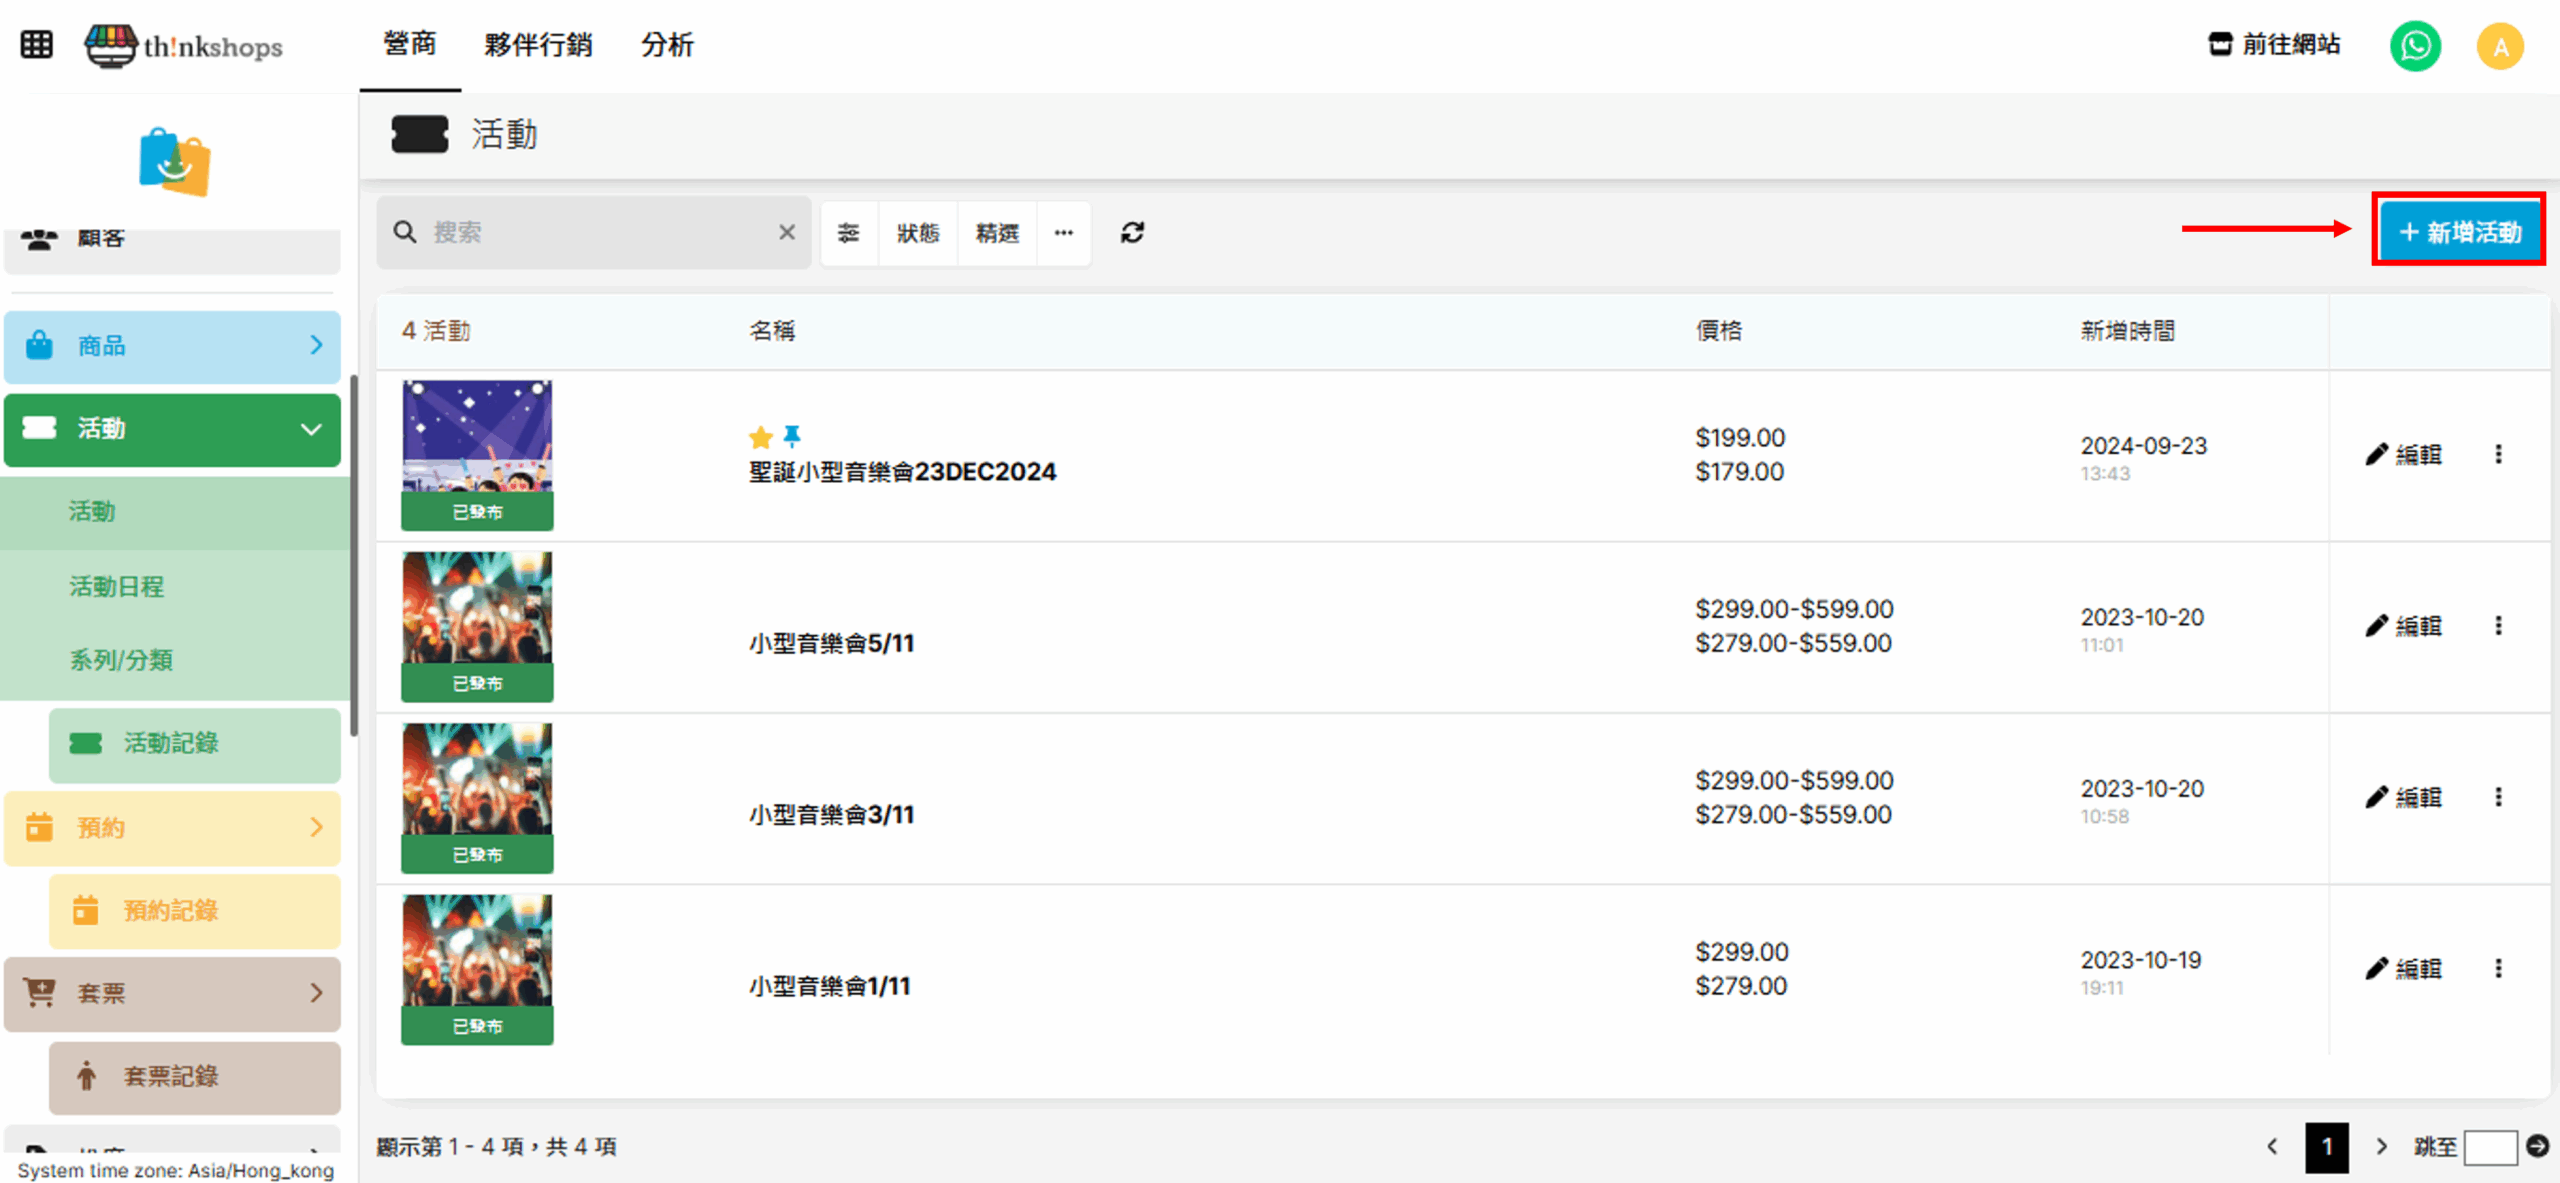Open the user avatar 'A' menu
The image size is (2560, 1183).
pos(2500,46)
